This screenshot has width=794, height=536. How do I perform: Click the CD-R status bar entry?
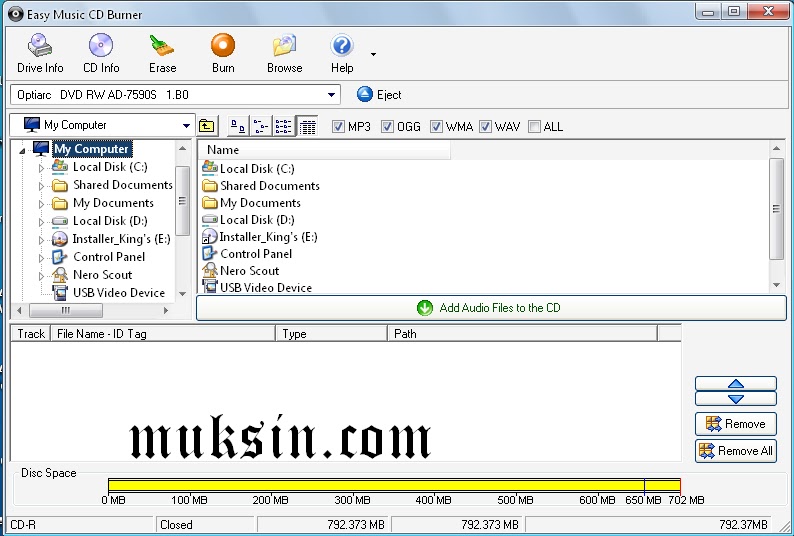(x=81, y=524)
